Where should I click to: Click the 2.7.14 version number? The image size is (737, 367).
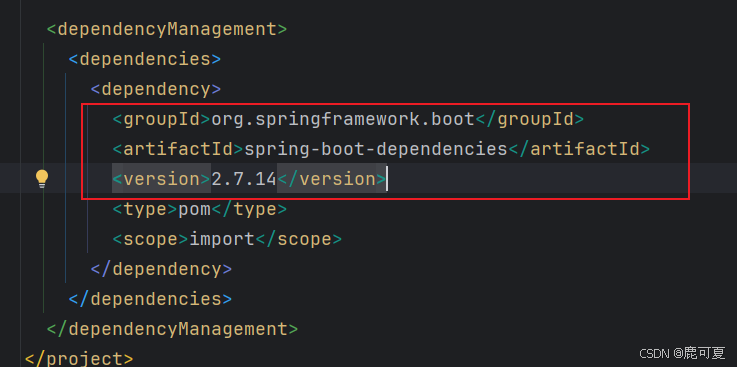[243, 179]
